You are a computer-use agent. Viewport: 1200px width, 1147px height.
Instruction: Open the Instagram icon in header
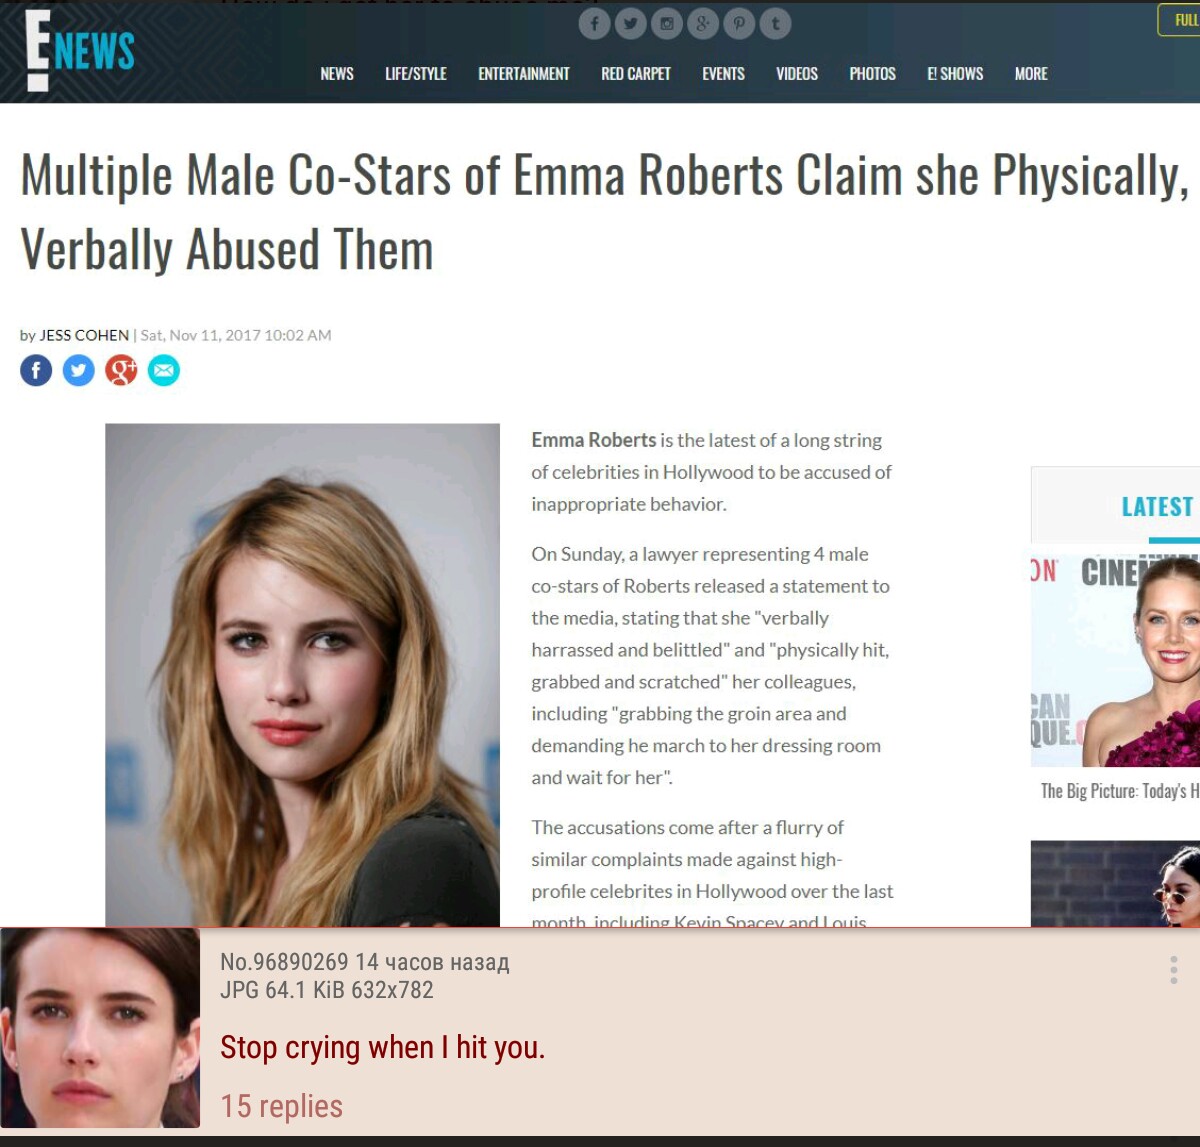[666, 23]
